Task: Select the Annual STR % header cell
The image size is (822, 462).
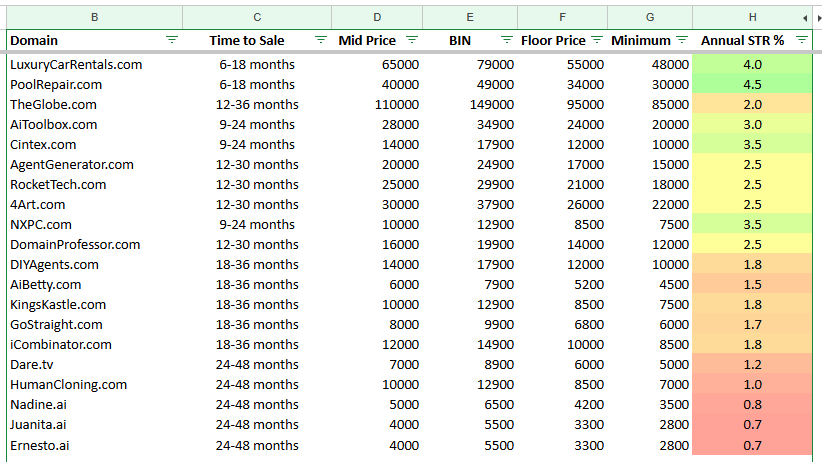Action: [x=752, y=40]
